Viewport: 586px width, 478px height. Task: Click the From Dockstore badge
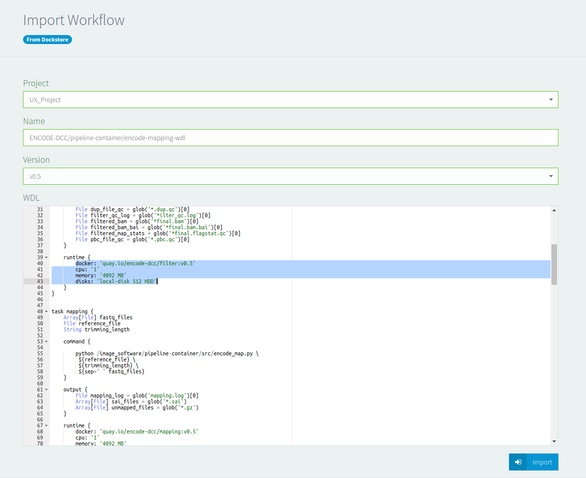pos(47,40)
